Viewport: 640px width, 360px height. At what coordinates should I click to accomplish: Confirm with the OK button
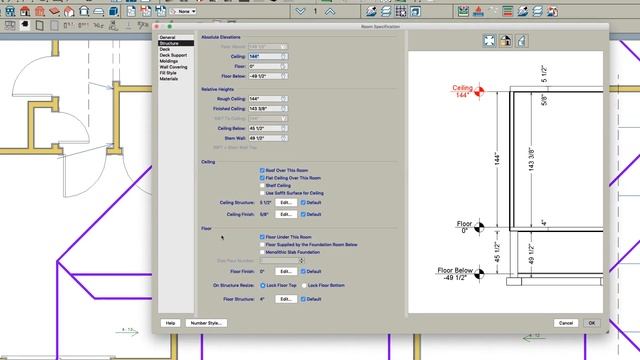(x=592, y=323)
